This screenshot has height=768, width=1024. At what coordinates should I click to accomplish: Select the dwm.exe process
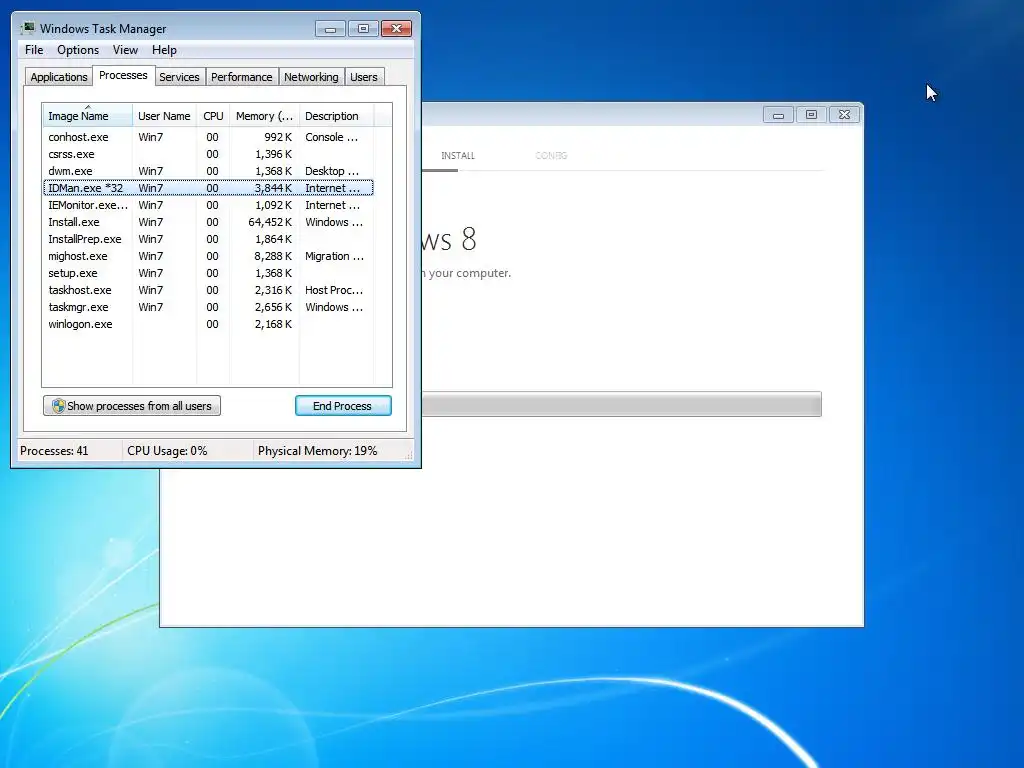208,171
